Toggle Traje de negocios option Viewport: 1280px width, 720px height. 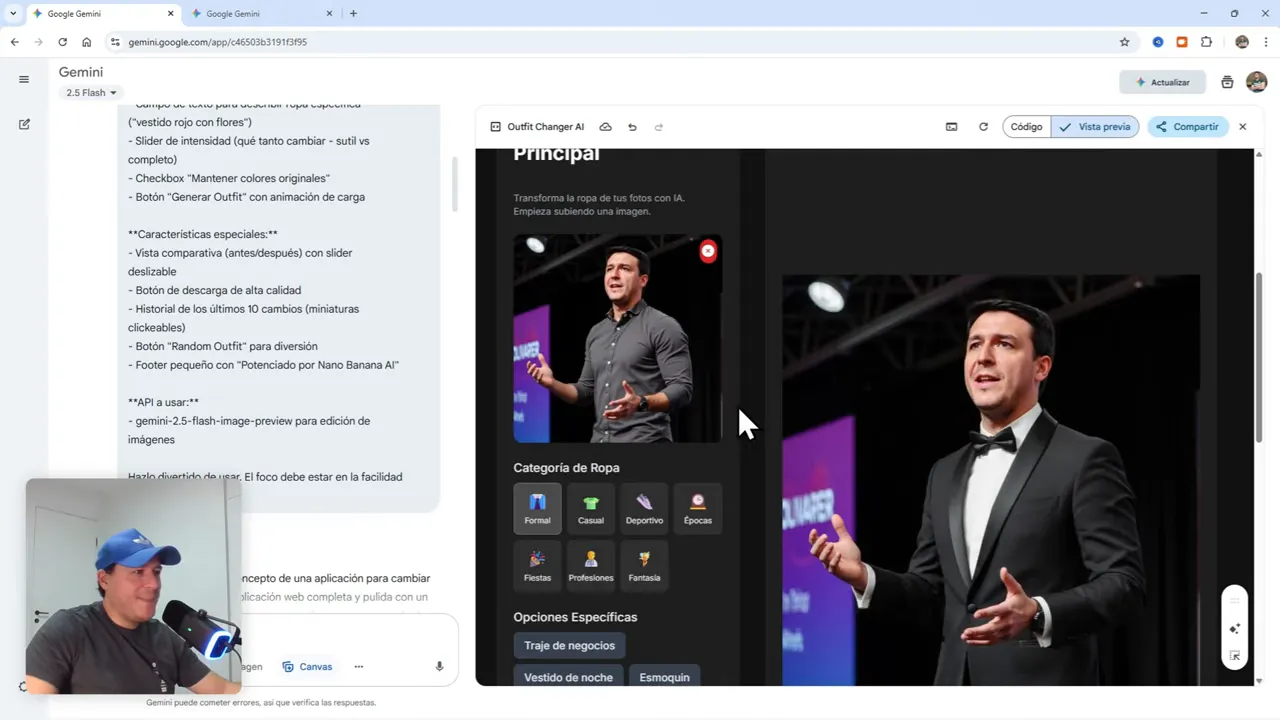click(569, 645)
